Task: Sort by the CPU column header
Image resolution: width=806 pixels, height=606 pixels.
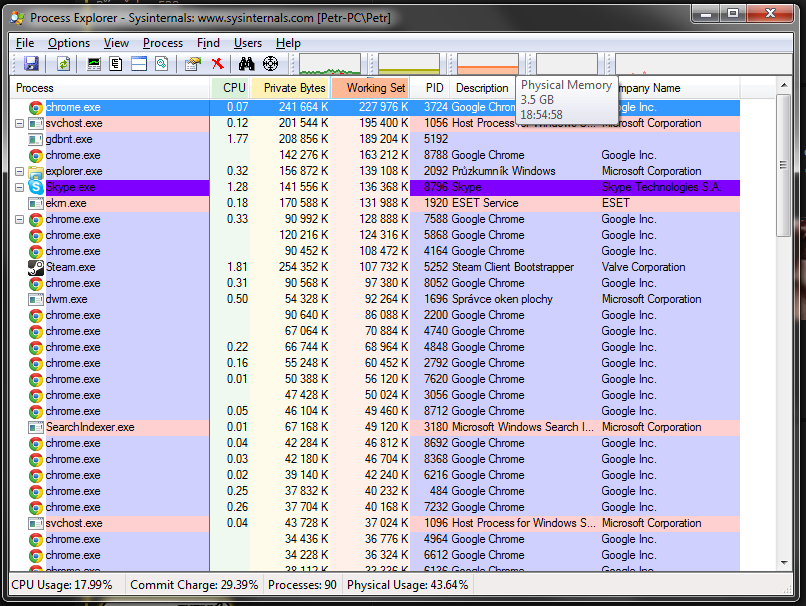Action: click(234, 88)
